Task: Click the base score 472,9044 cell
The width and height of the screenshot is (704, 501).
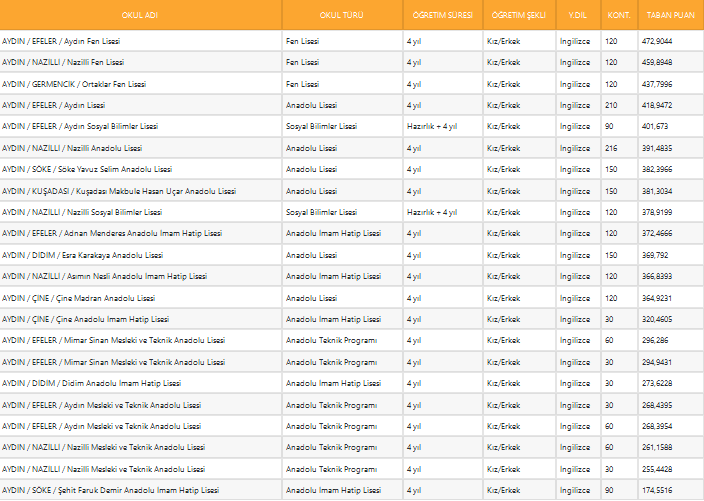Action: 657,41
